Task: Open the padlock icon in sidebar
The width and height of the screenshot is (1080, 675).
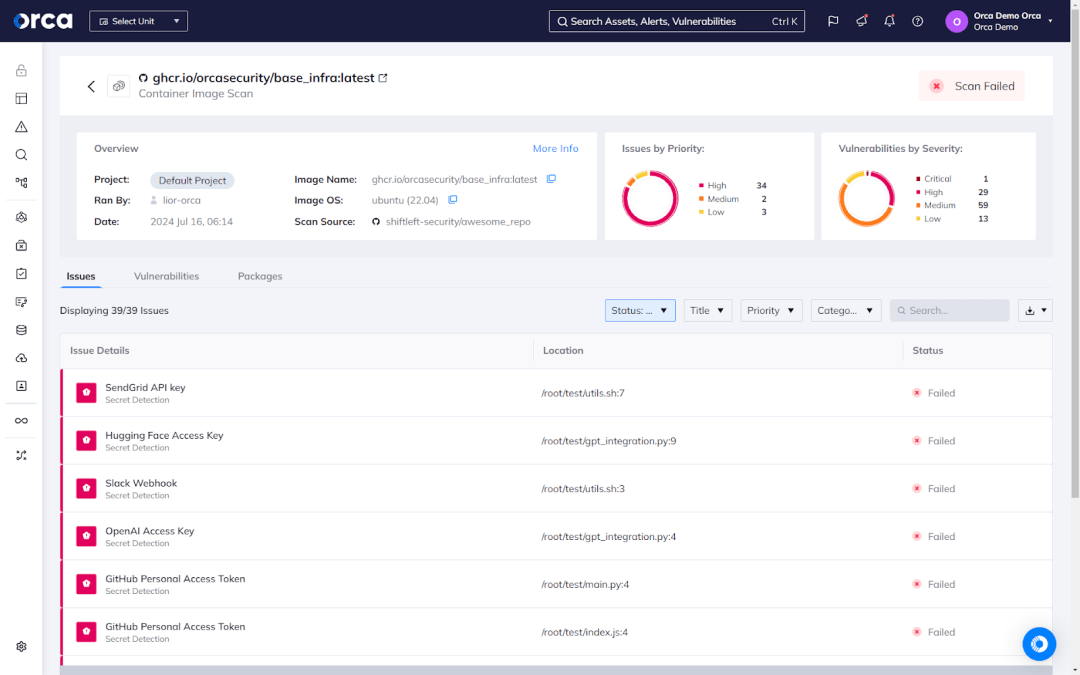Action: tap(21, 70)
